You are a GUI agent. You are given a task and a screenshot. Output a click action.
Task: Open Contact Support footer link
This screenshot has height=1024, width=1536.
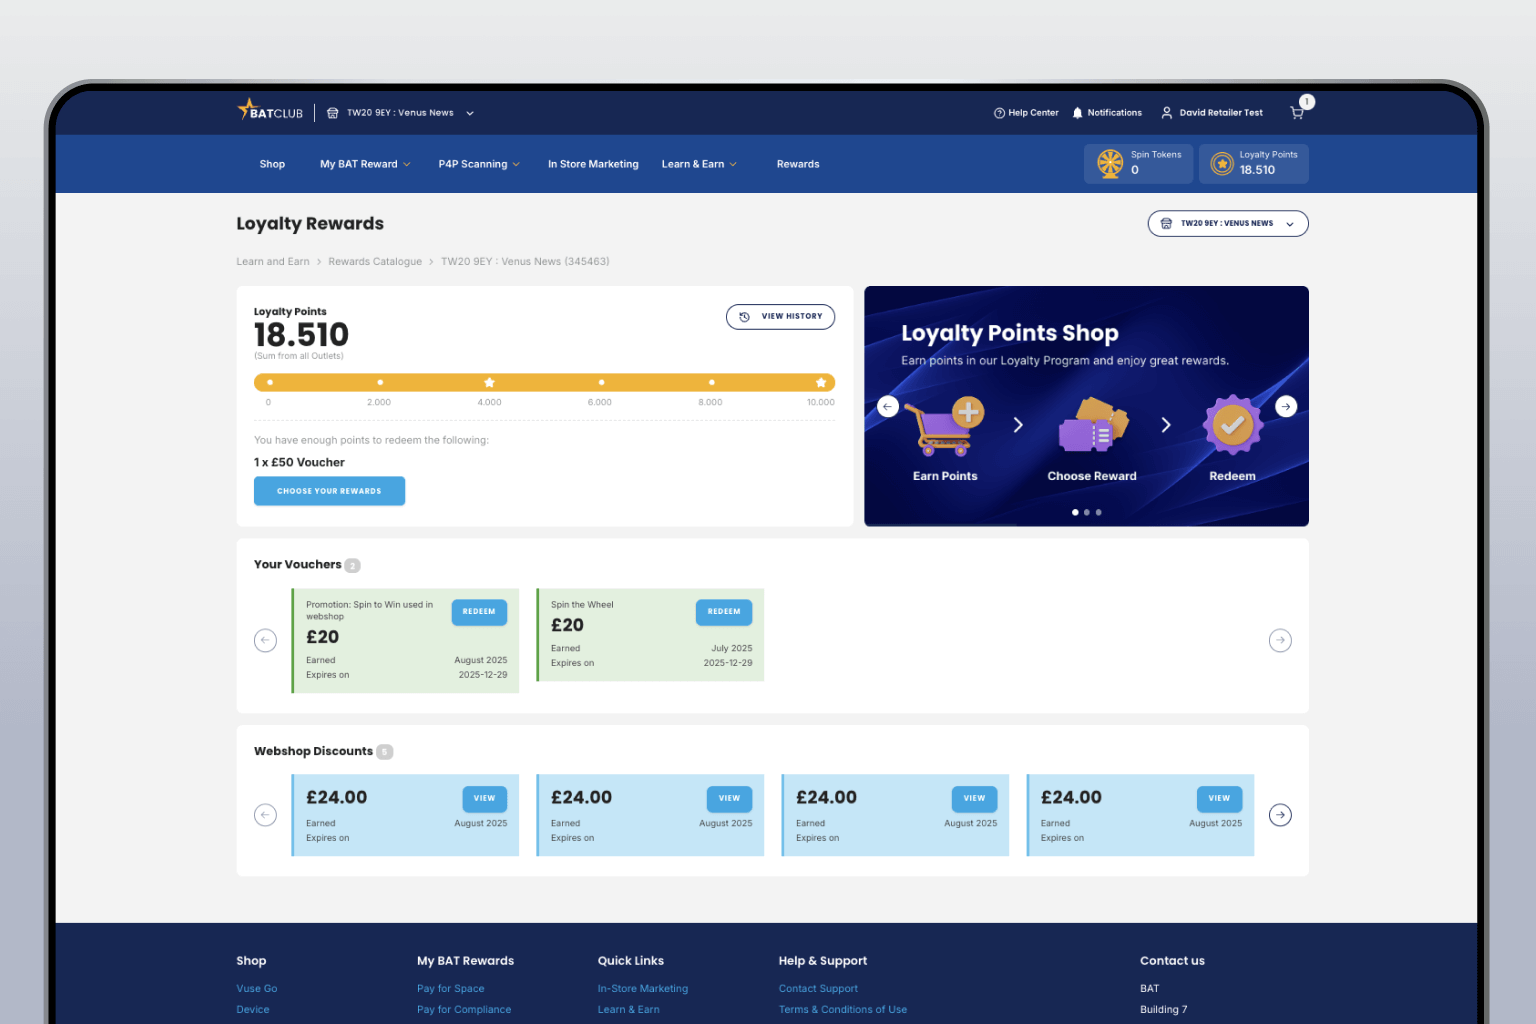click(818, 989)
